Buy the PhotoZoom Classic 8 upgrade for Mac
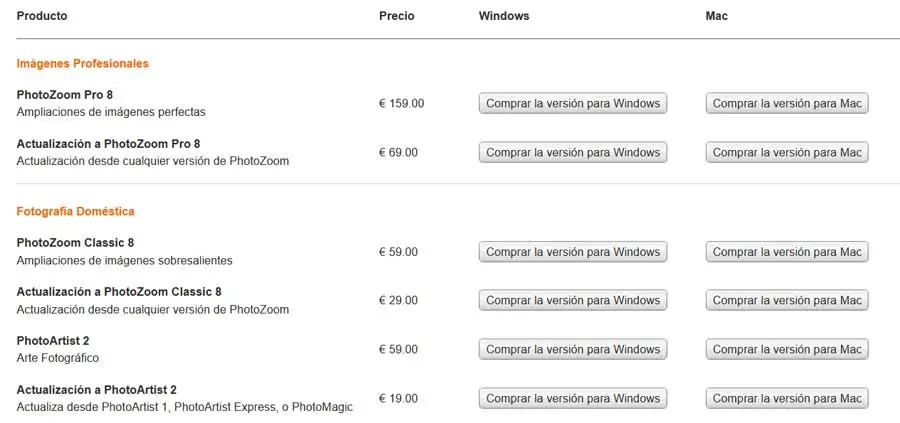 (787, 300)
